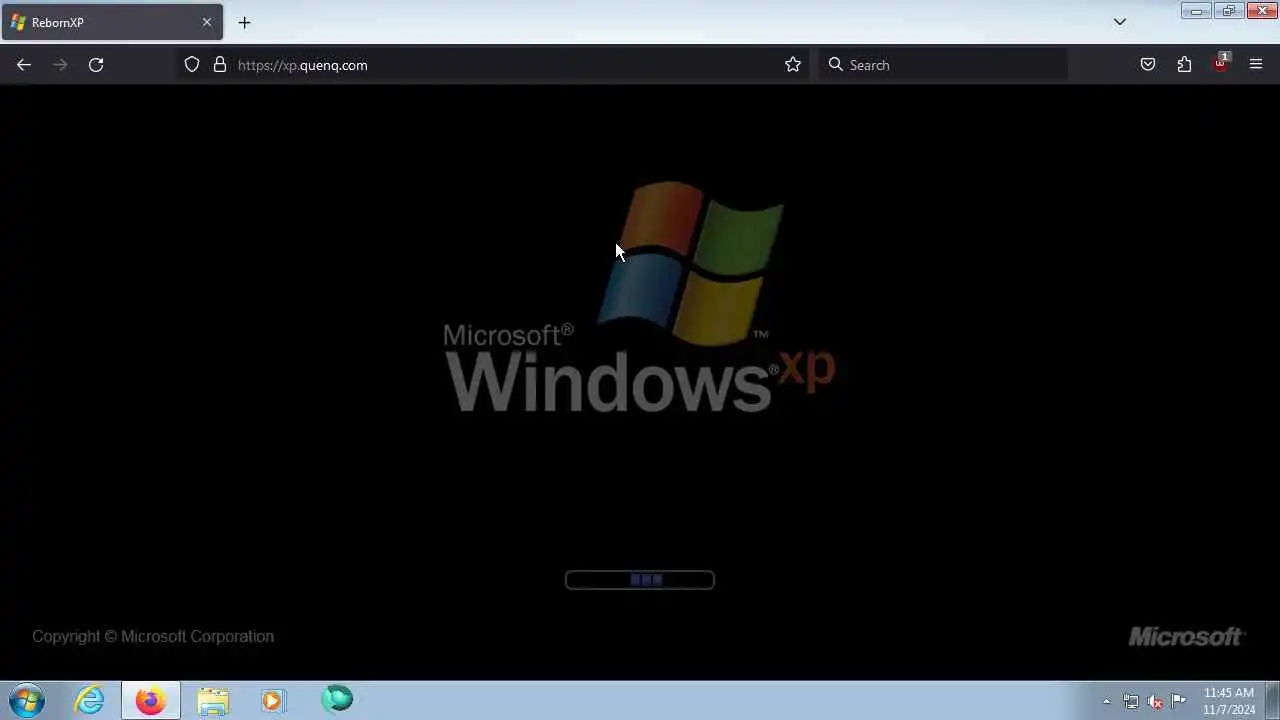Open the taskbar clock and date
Viewport: 1280px width, 720px height.
point(1229,701)
